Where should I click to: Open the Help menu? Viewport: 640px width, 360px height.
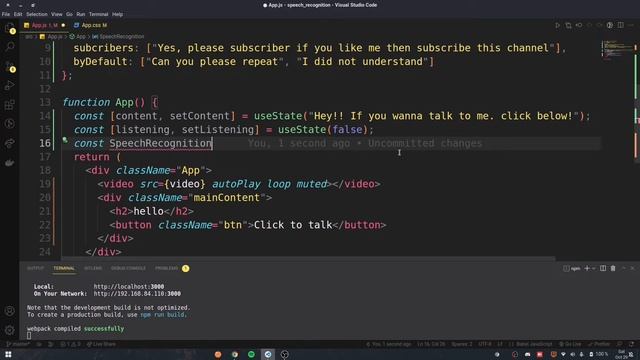pos(117,14)
